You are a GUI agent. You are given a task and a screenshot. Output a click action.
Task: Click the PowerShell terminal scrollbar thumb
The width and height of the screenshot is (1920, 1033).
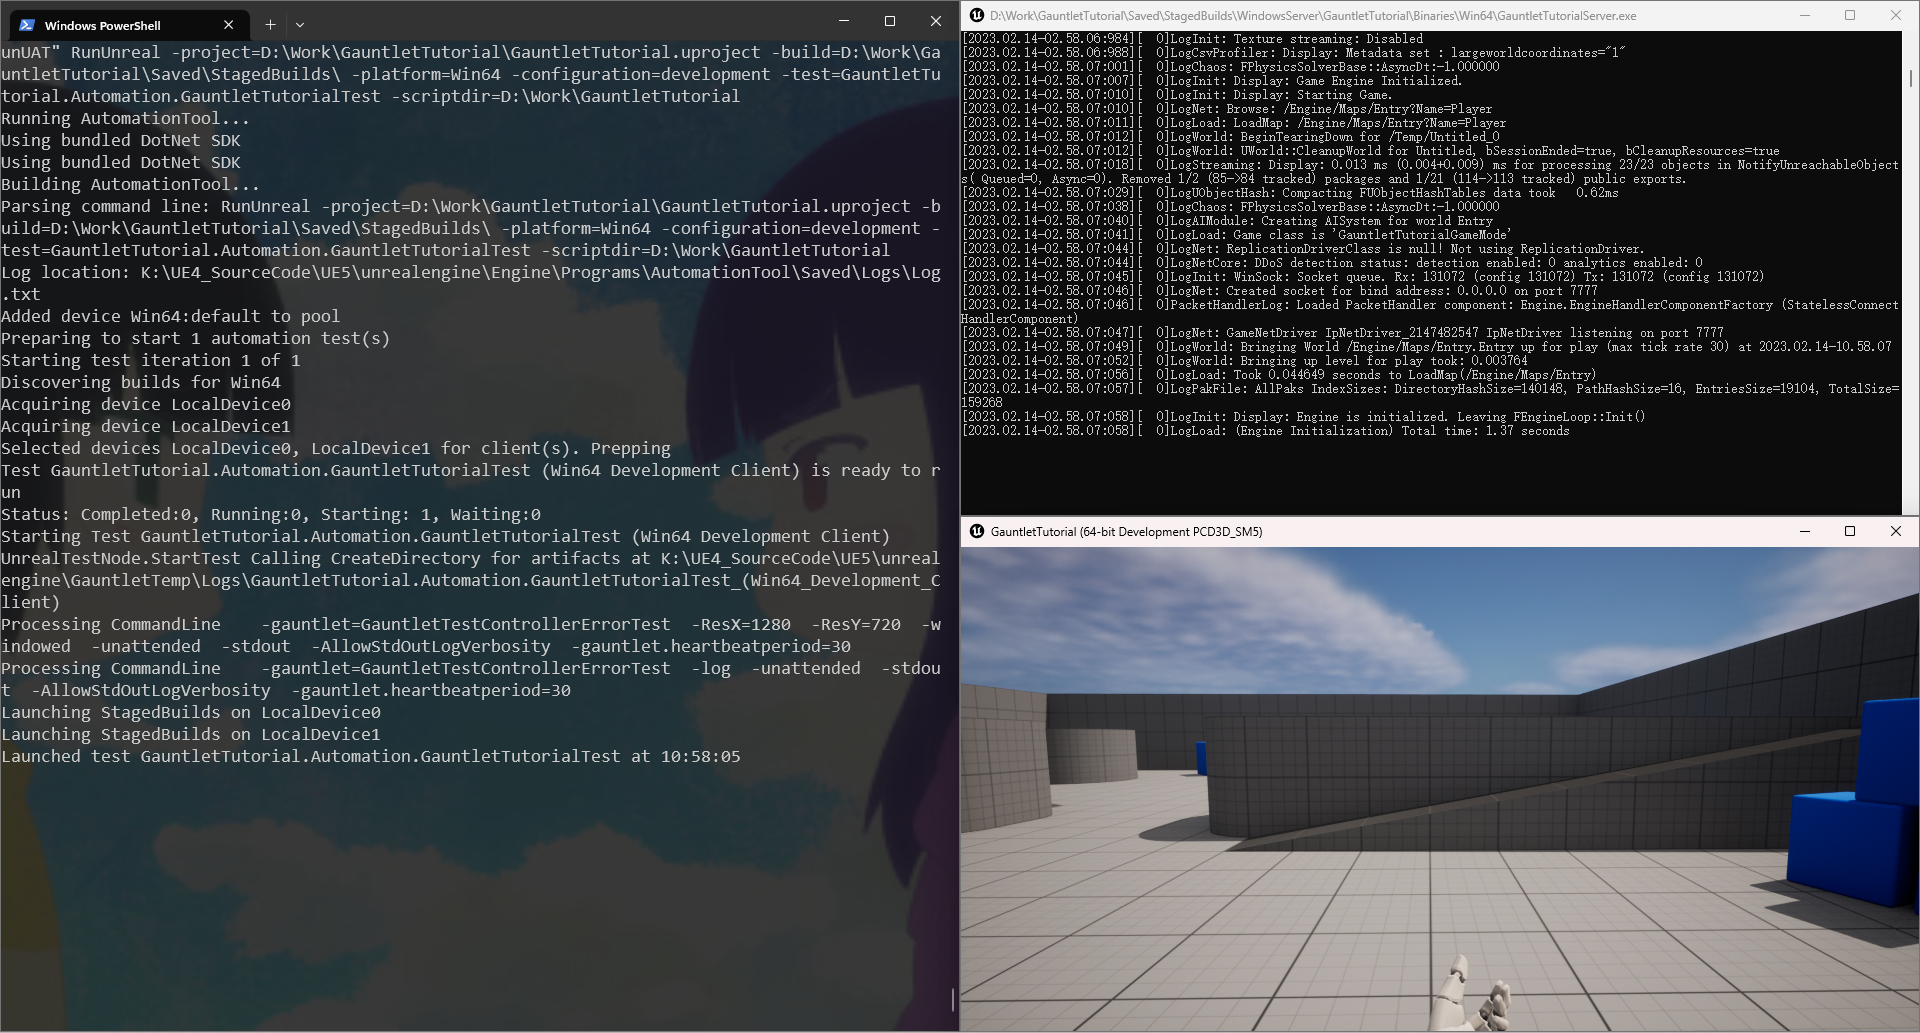(x=953, y=999)
